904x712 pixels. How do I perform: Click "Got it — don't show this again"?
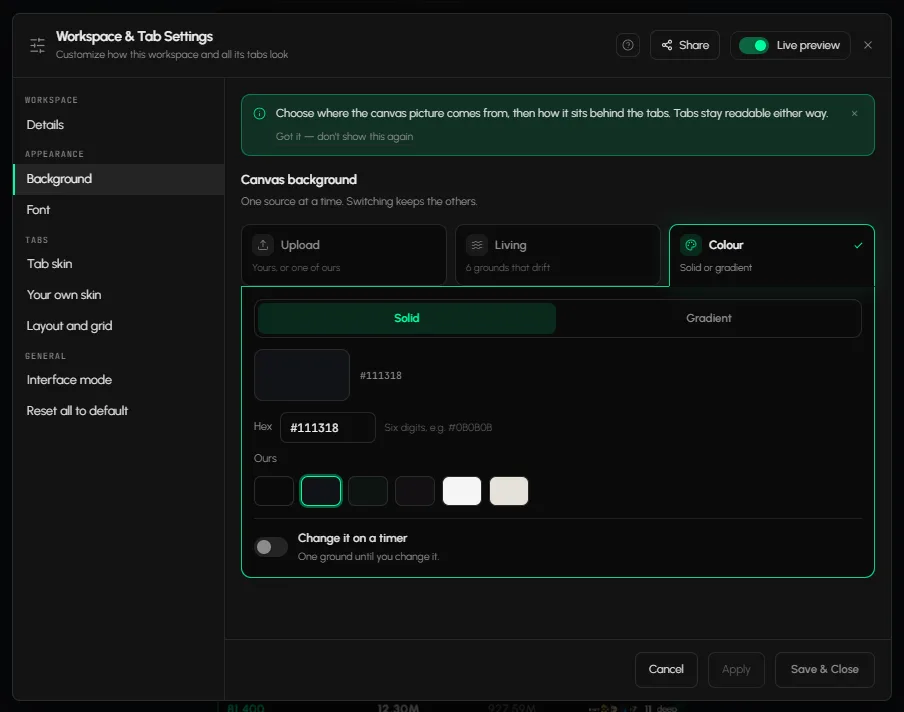pos(344,137)
